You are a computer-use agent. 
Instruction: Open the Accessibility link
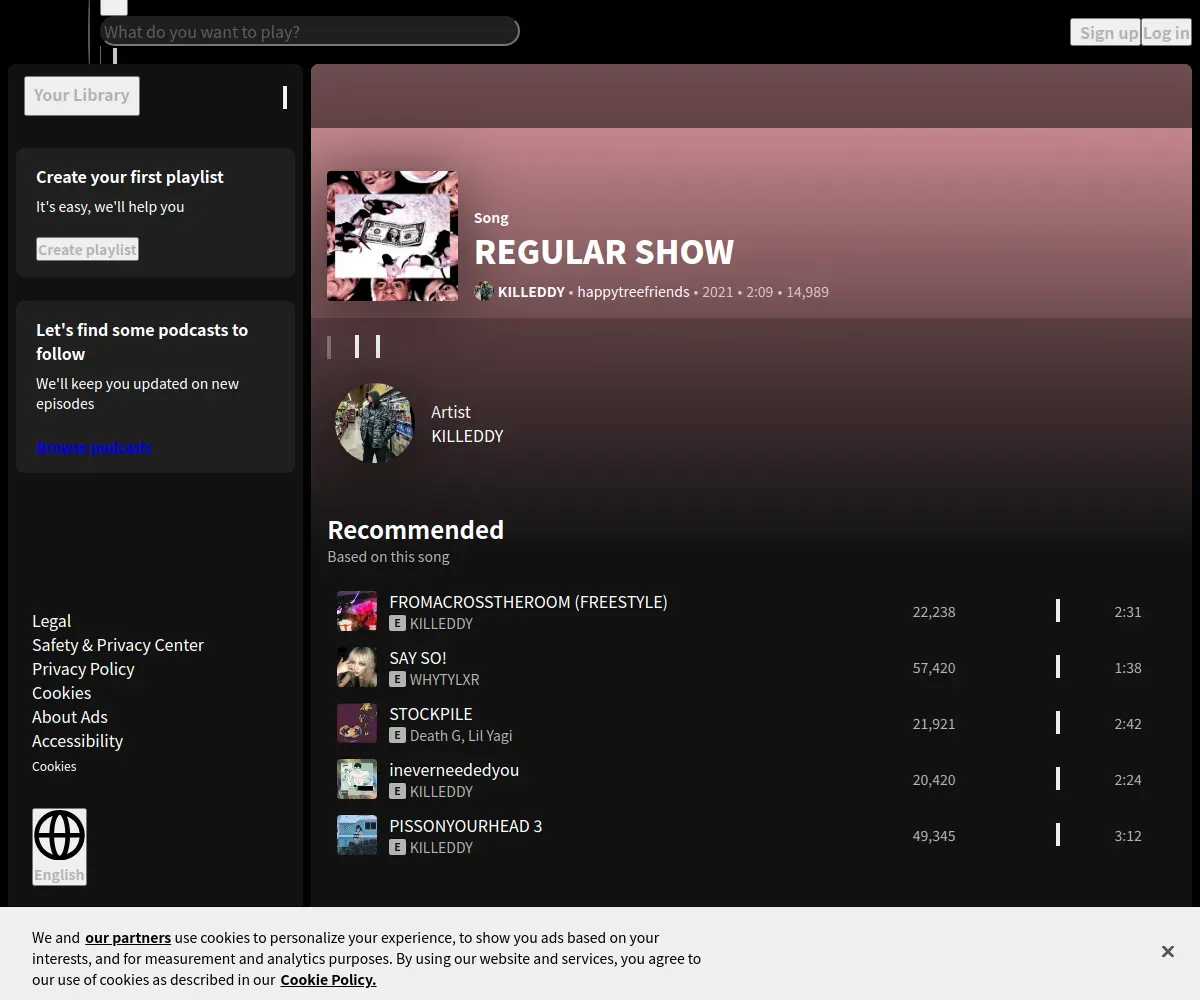click(77, 741)
